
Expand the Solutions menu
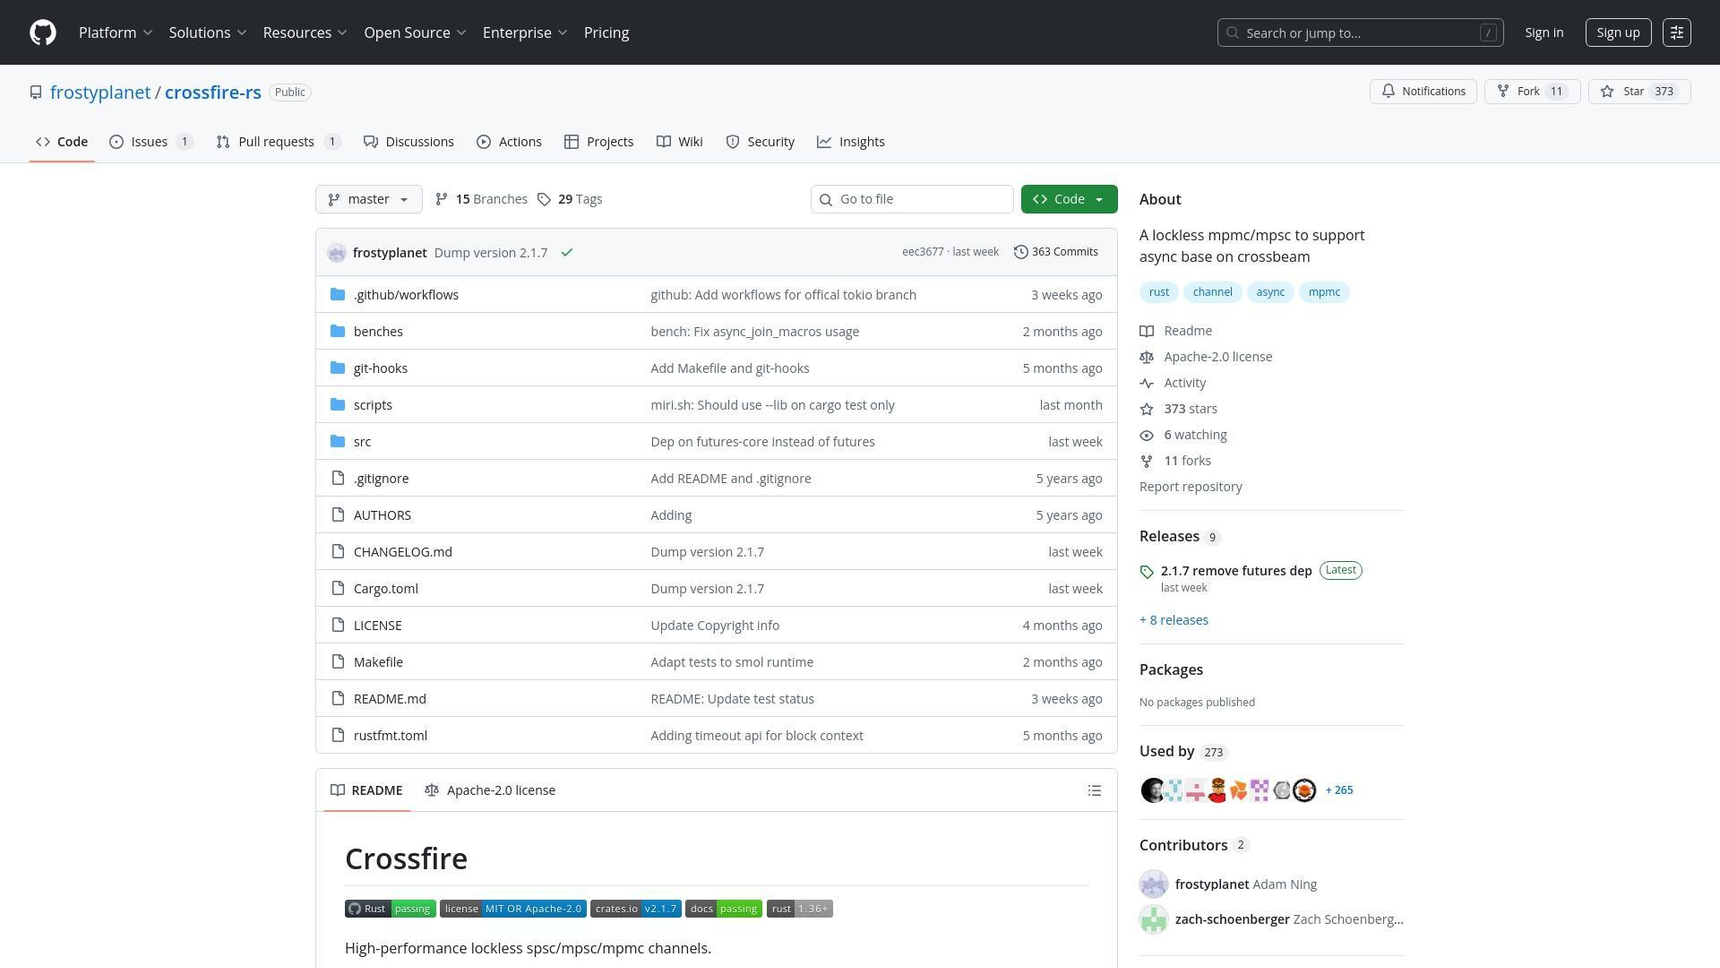coord(208,32)
